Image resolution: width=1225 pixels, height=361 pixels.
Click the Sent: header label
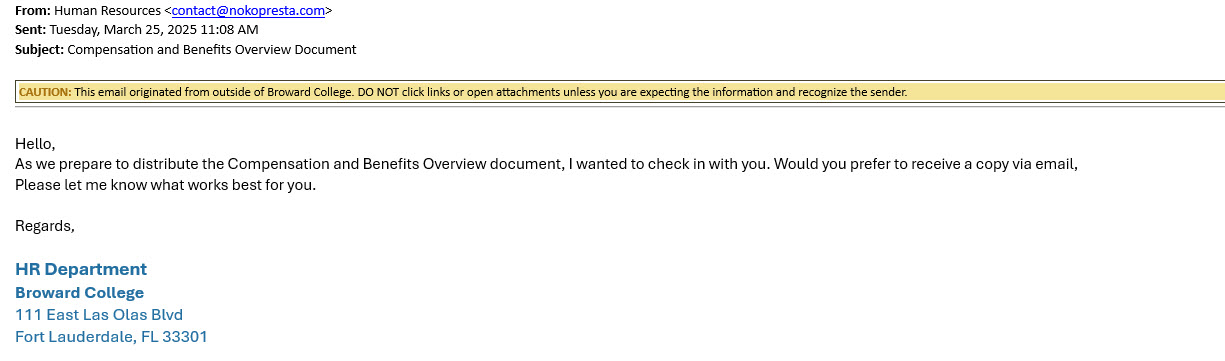pyautogui.click(x=30, y=30)
